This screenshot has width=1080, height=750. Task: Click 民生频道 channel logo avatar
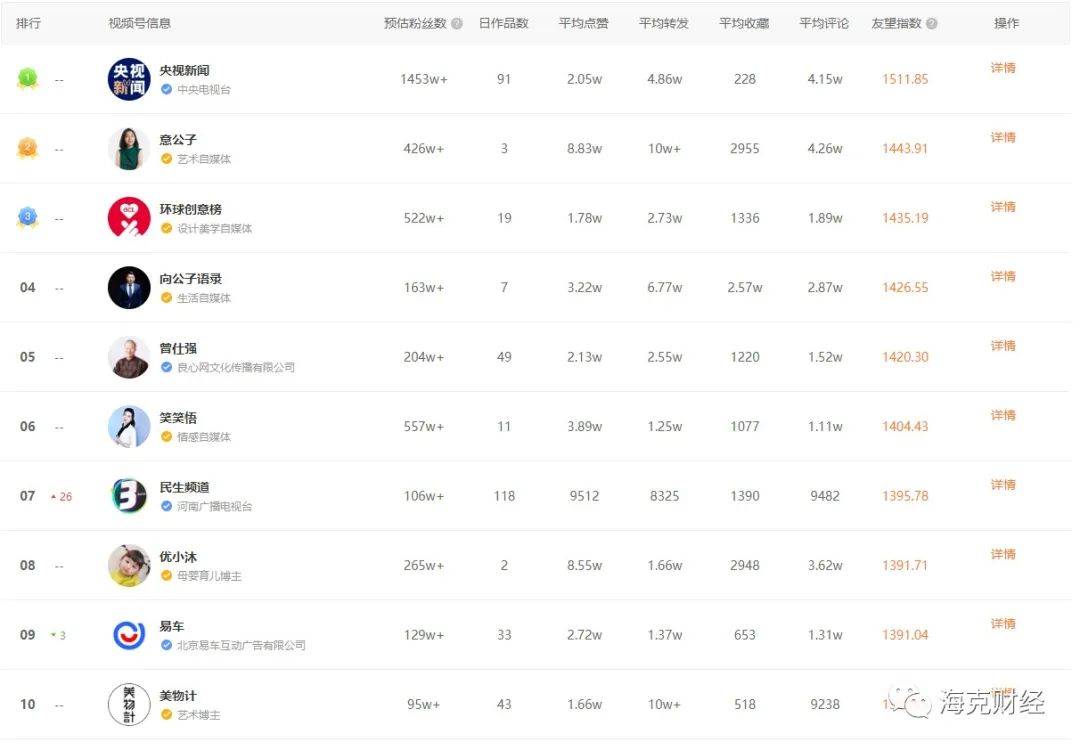(129, 496)
